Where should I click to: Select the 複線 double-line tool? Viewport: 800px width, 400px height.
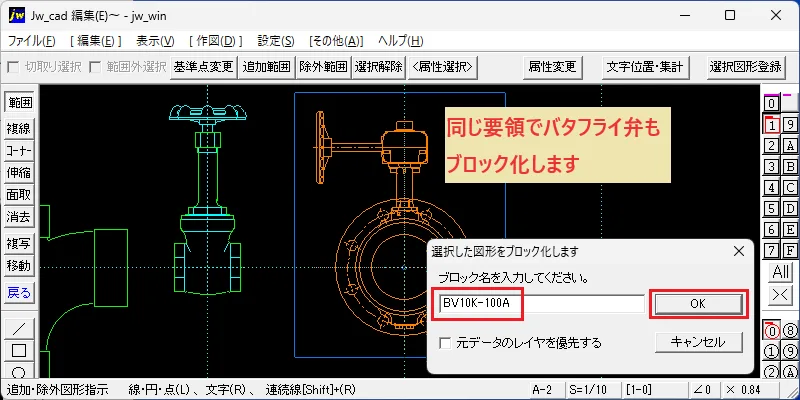click(19, 129)
